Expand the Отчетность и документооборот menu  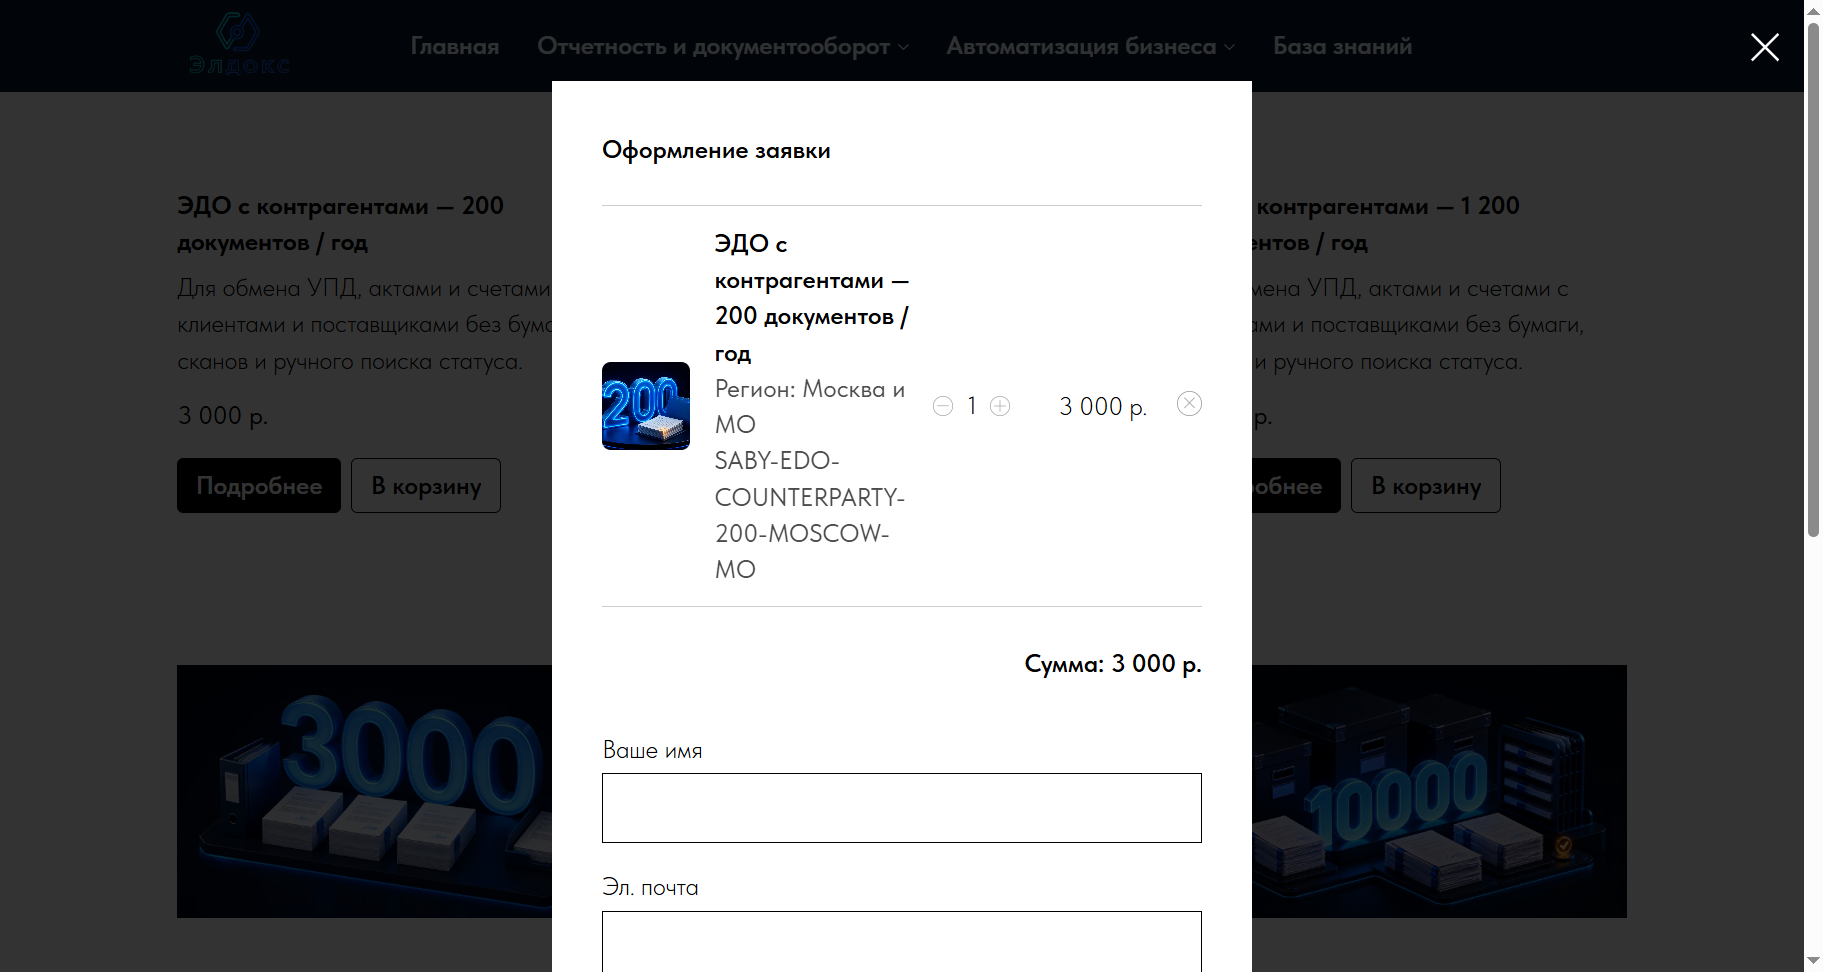[723, 46]
